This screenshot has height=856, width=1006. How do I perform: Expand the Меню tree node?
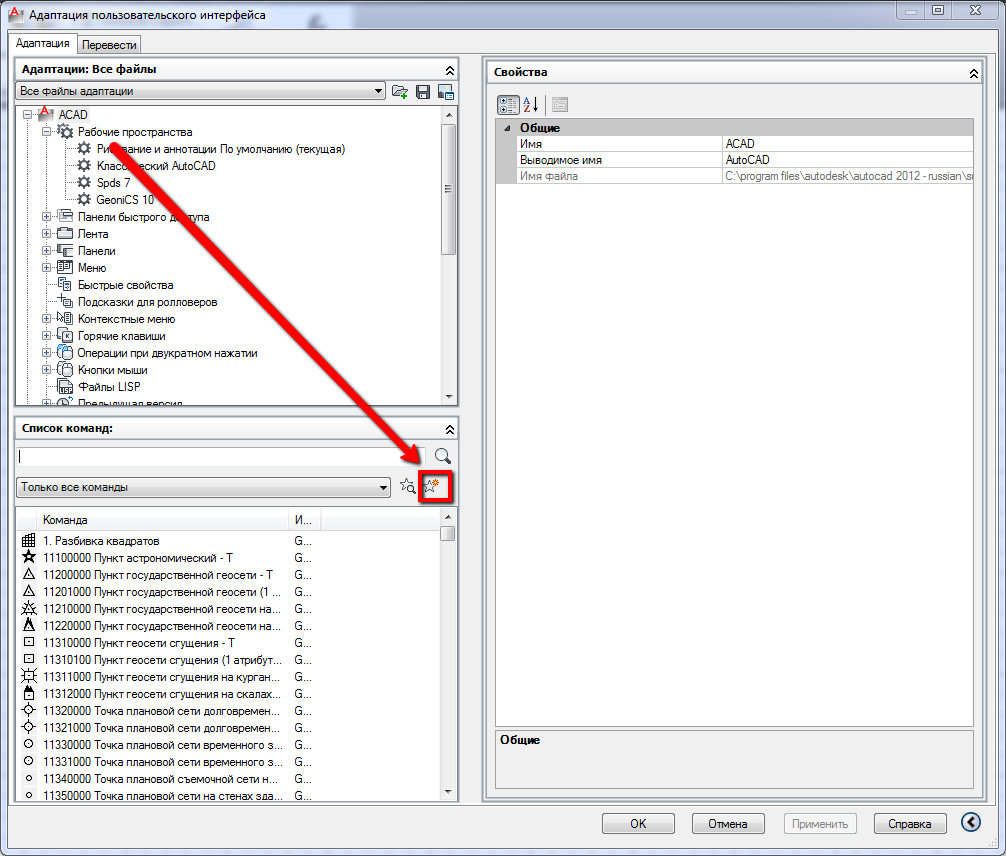[x=46, y=268]
